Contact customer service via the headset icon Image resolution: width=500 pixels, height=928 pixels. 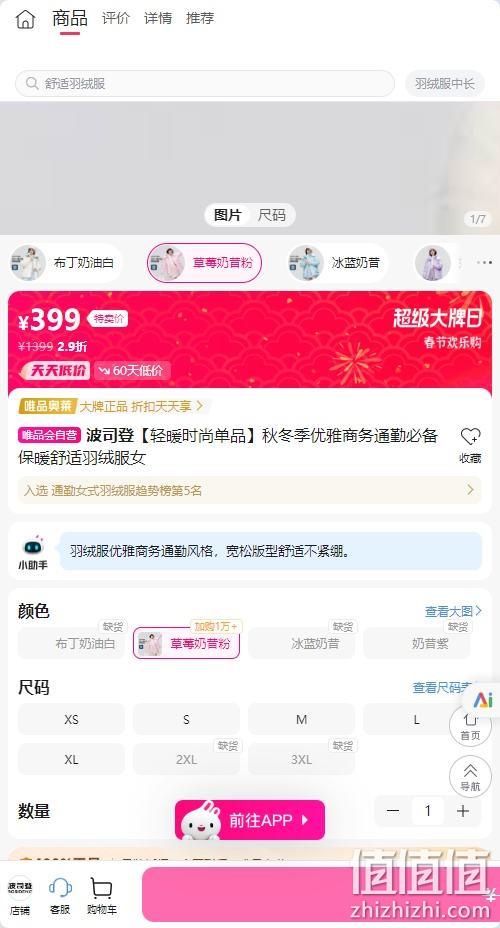60,889
